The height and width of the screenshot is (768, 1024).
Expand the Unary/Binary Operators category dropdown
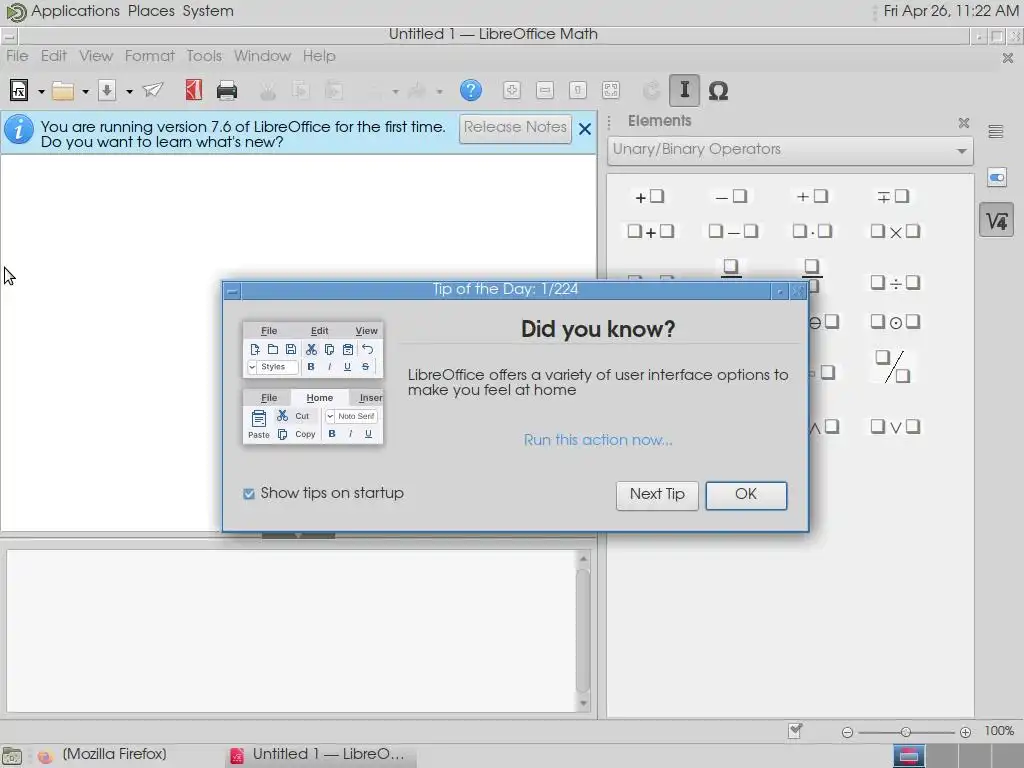[790, 150]
